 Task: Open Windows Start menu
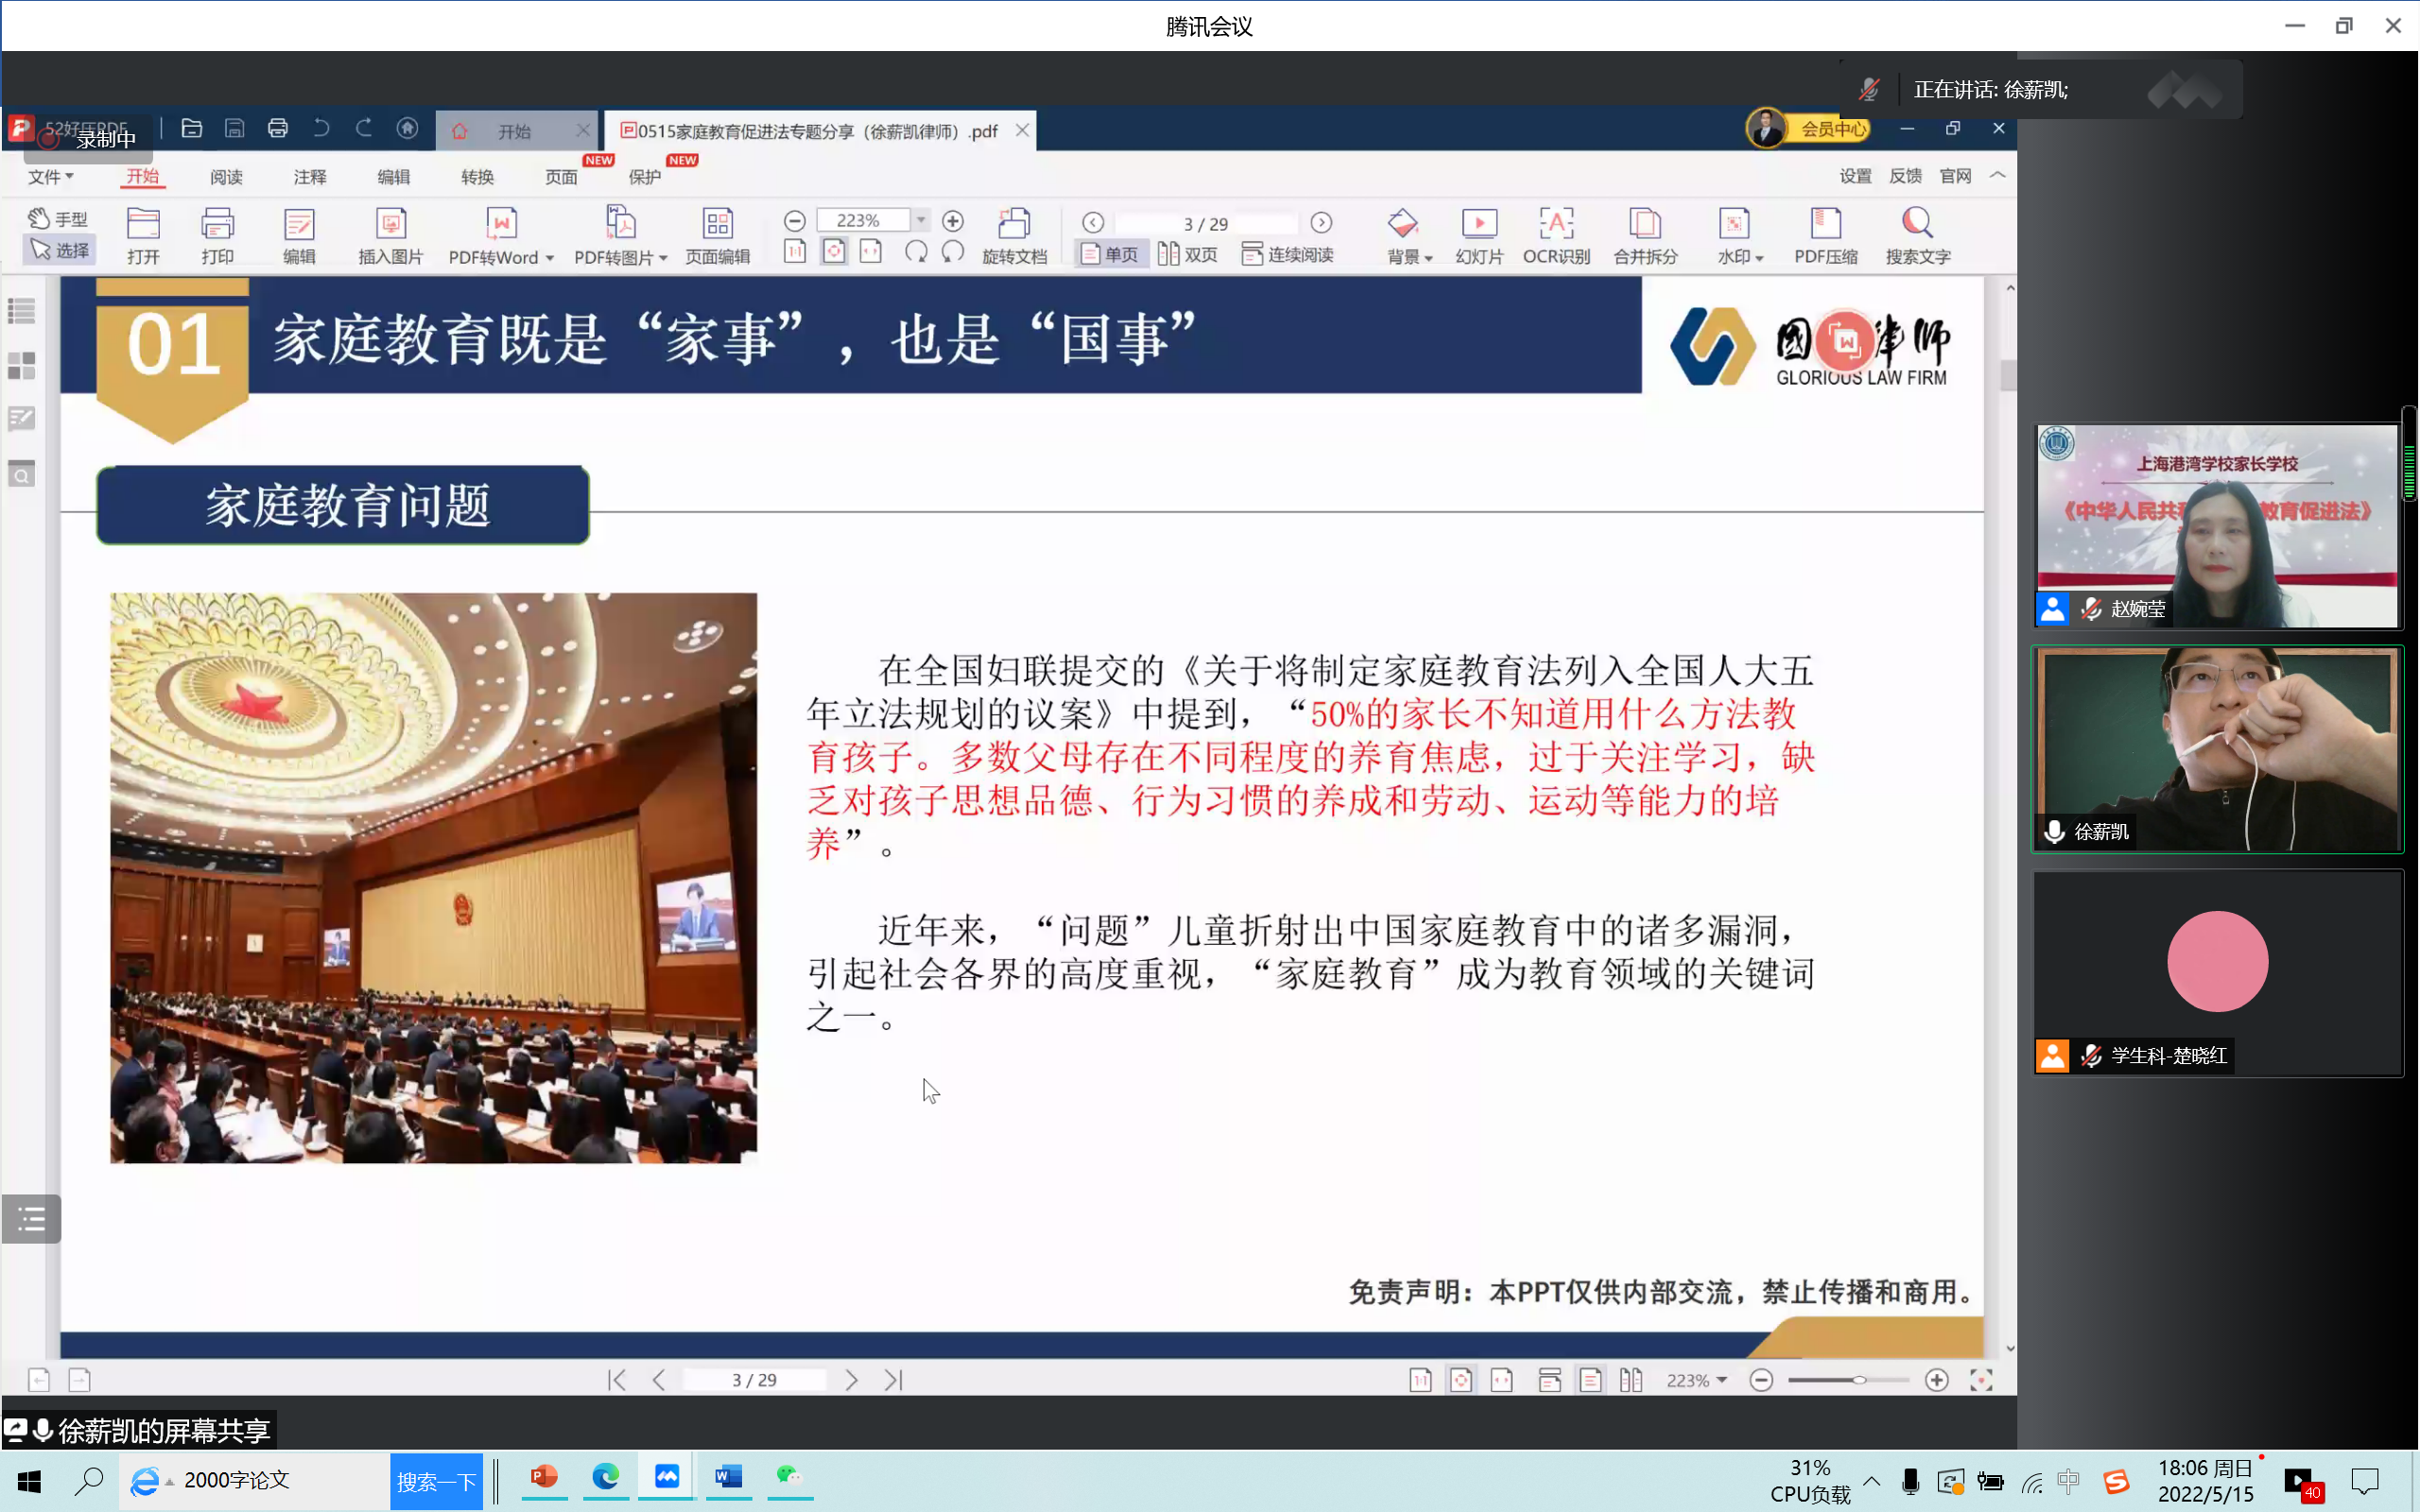[29, 1481]
